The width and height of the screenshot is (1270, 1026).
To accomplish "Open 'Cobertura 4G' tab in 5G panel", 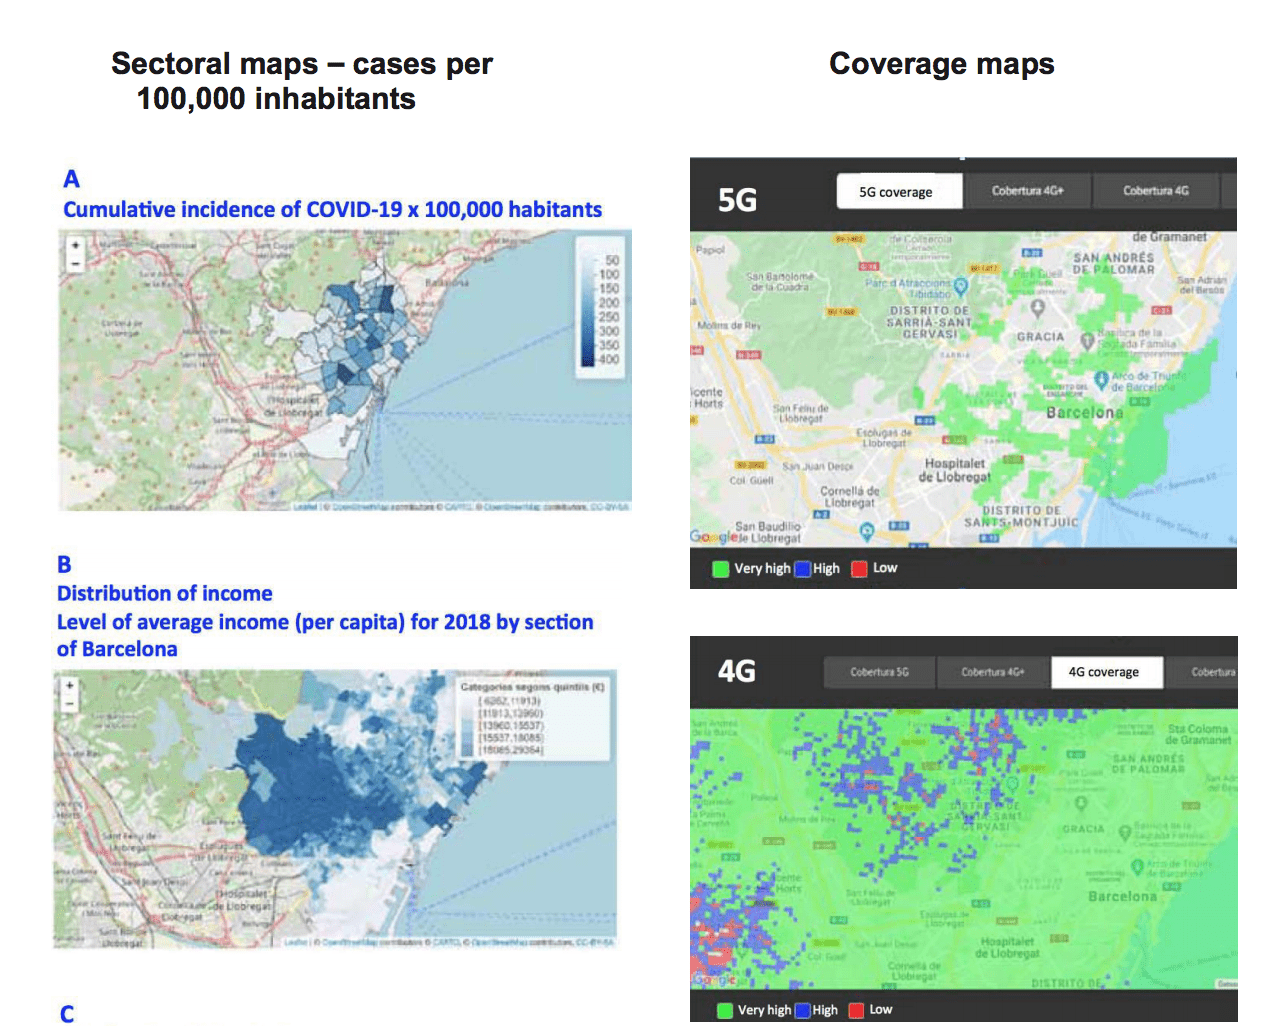I will pos(1155,191).
